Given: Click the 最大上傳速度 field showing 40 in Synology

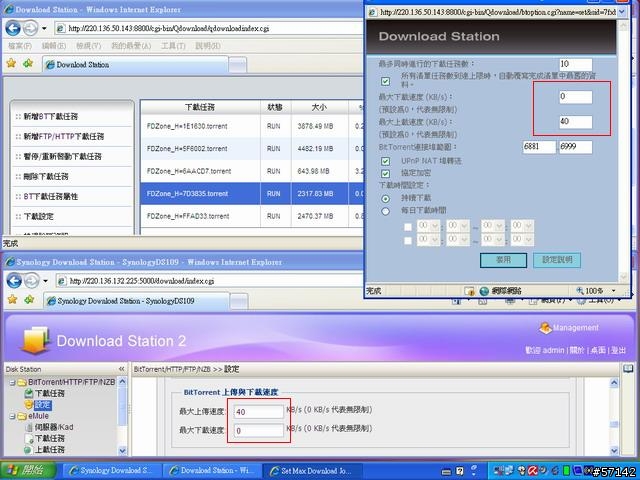Looking at the screenshot, I should click(x=259, y=412).
